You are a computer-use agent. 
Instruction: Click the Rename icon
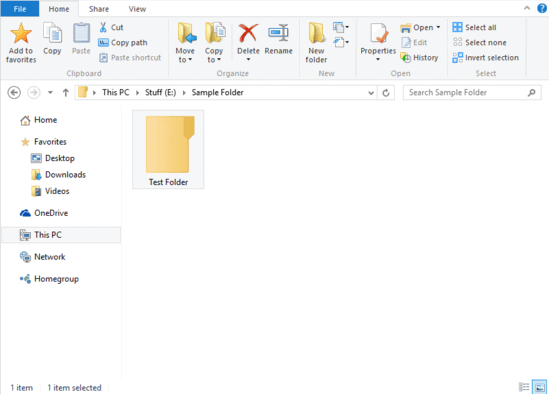(x=278, y=34)
